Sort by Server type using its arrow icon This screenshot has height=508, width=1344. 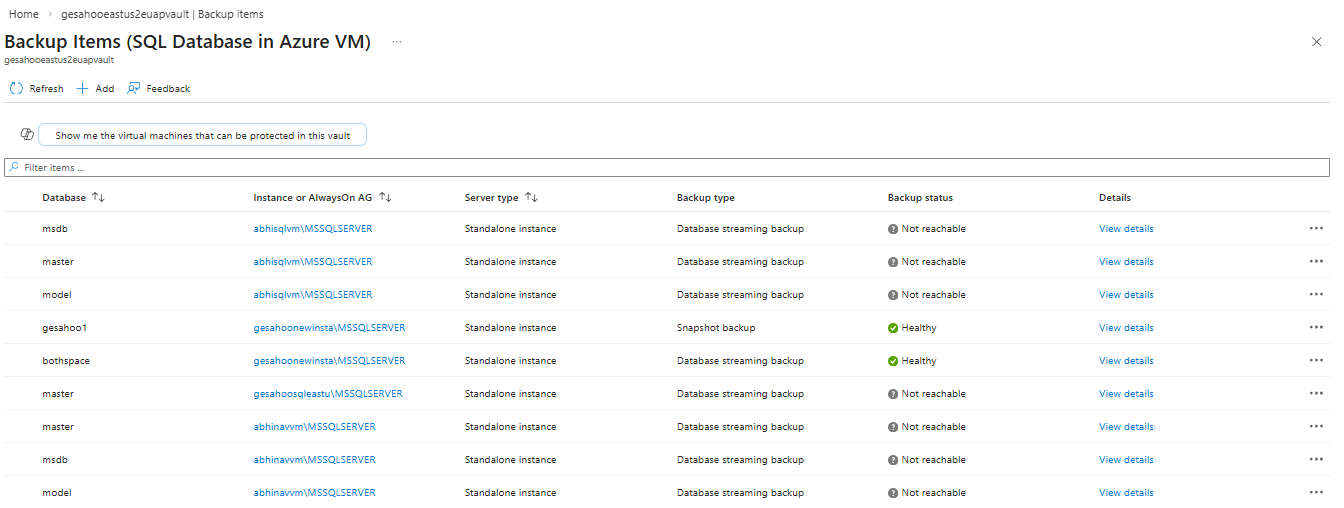(x=531, y=198)
